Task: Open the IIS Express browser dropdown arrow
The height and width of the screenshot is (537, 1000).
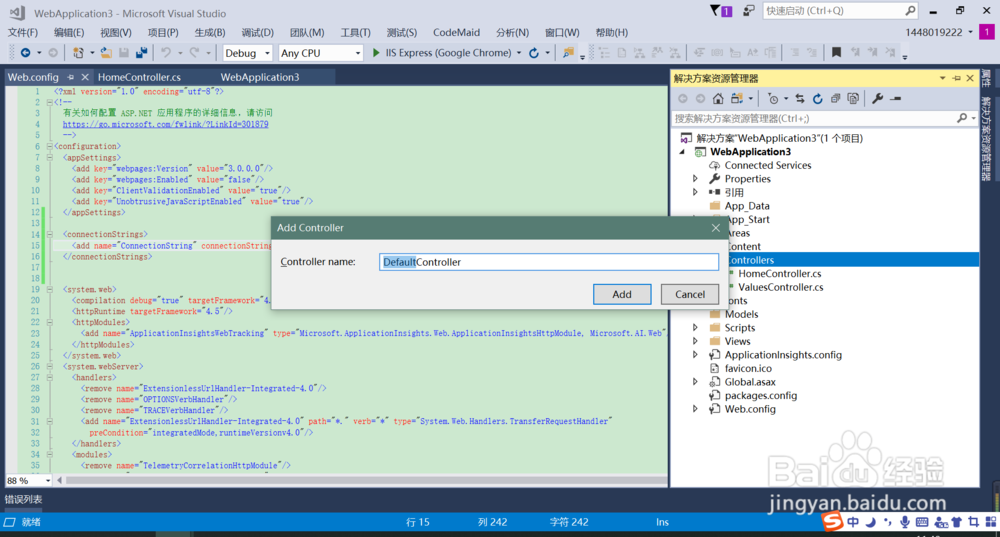Action: [x=518, y=53]
